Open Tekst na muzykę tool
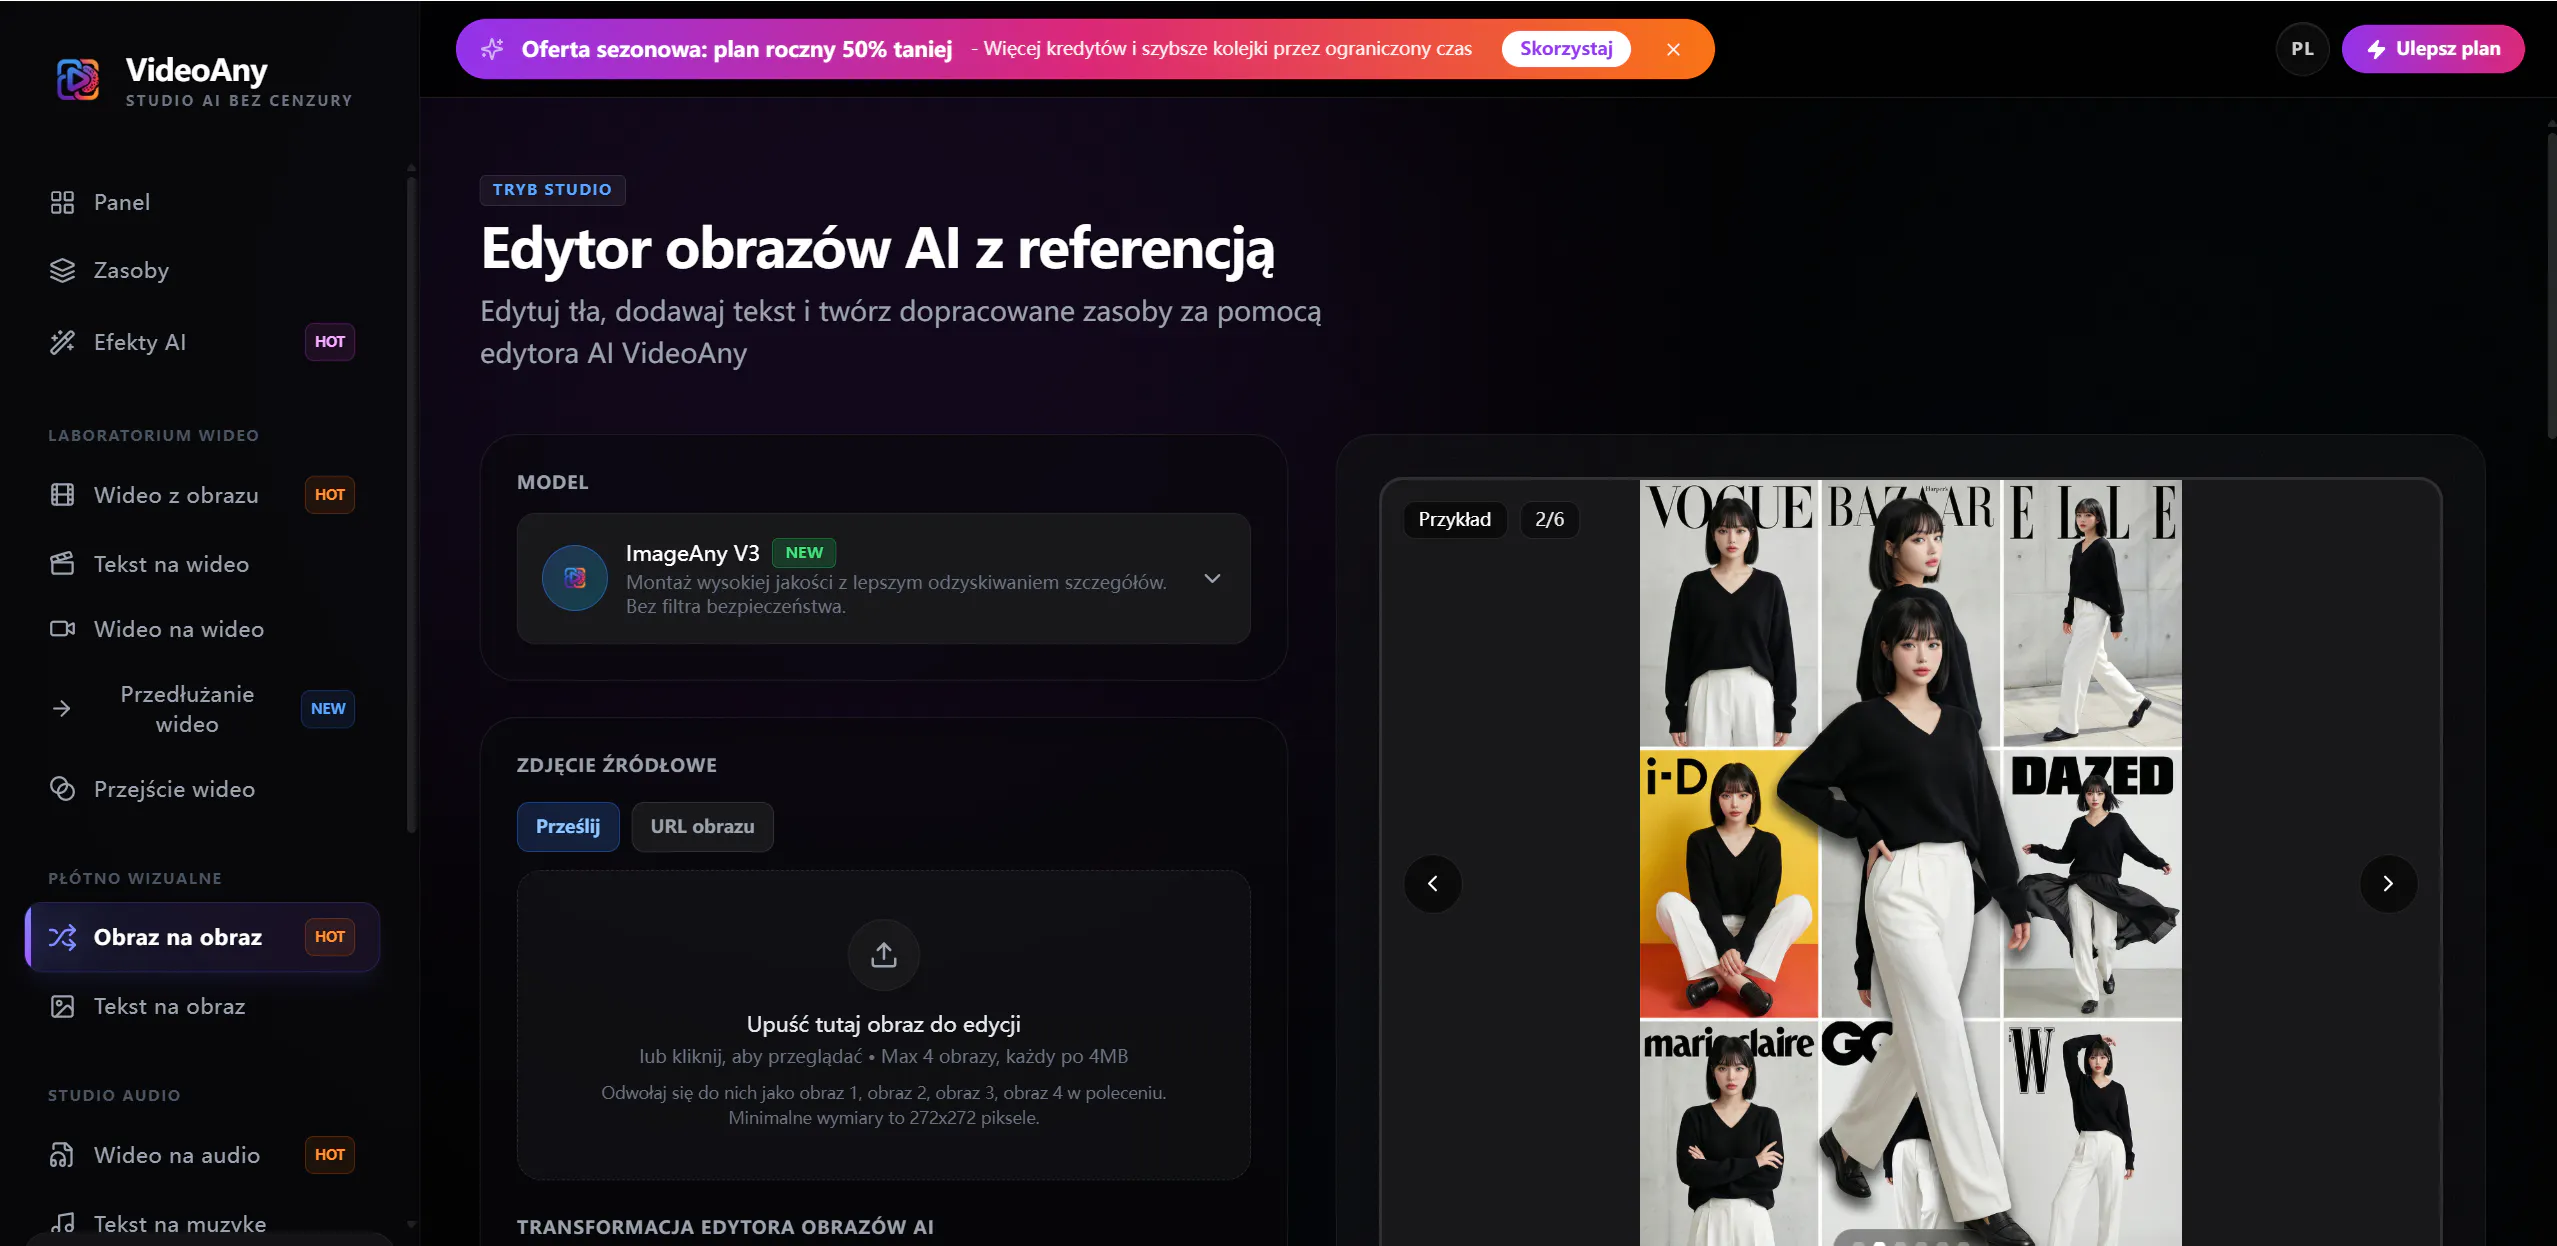Screen dimensions: 2557x1246 coord(203,1224)
